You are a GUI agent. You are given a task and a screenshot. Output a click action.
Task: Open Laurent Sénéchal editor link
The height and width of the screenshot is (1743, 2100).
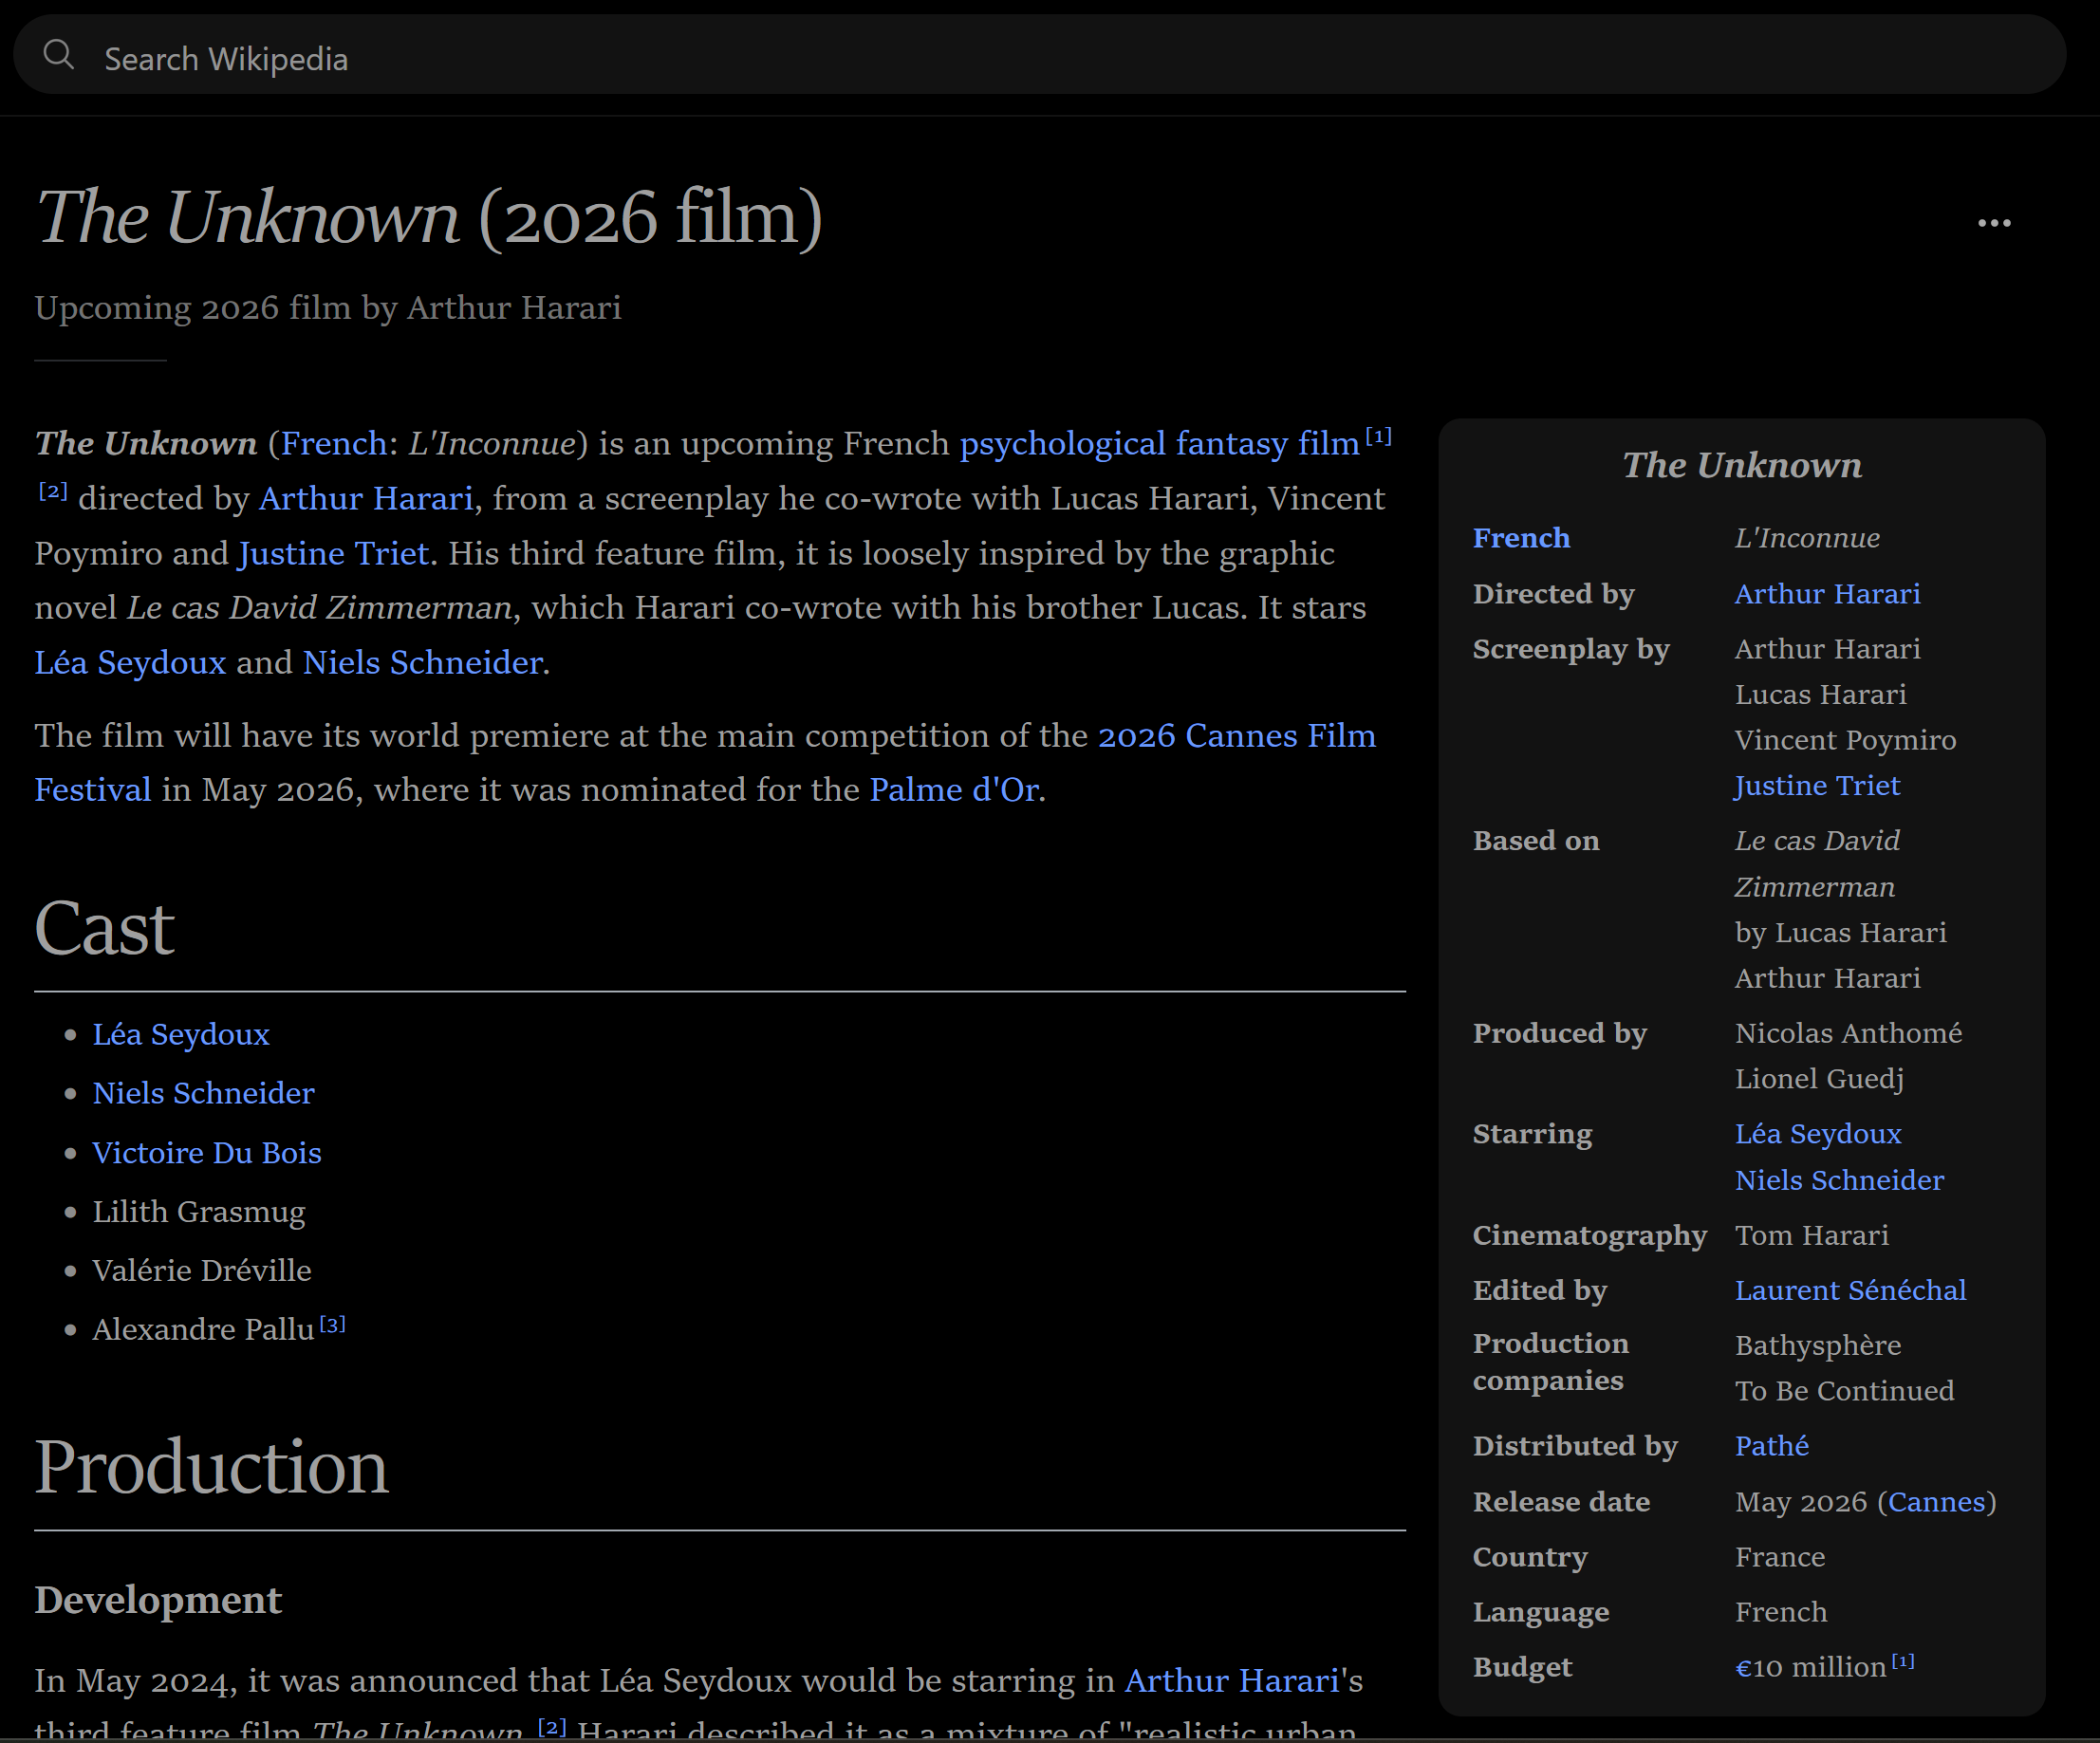(1850, 1290)
